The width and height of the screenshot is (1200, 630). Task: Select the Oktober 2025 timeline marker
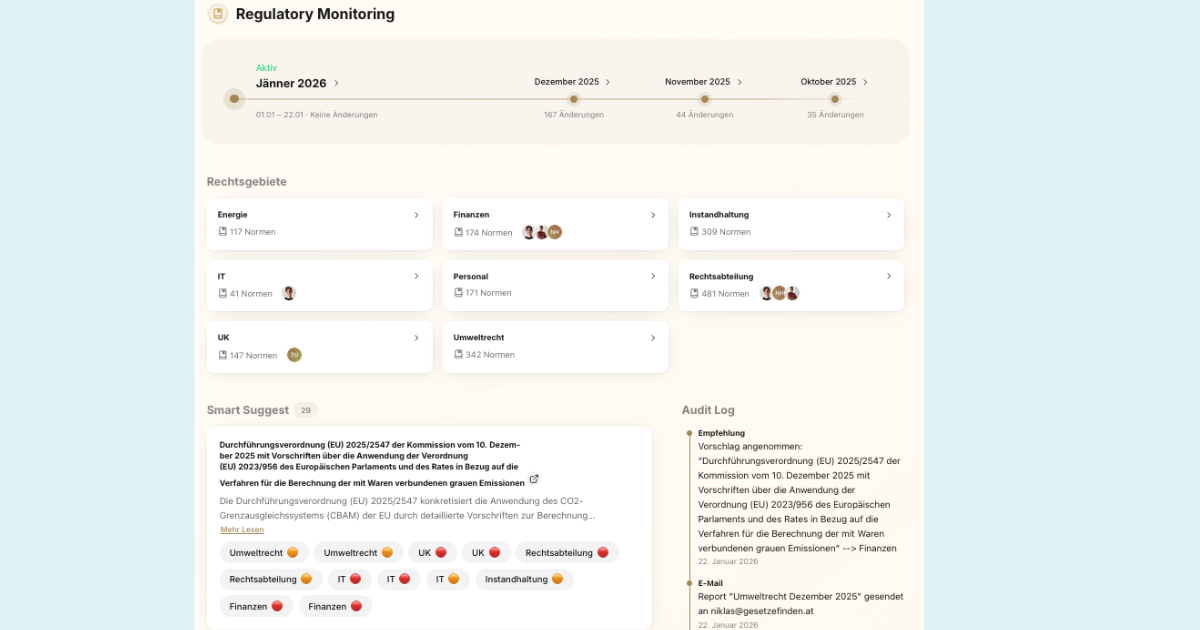[x=835, y=99]
